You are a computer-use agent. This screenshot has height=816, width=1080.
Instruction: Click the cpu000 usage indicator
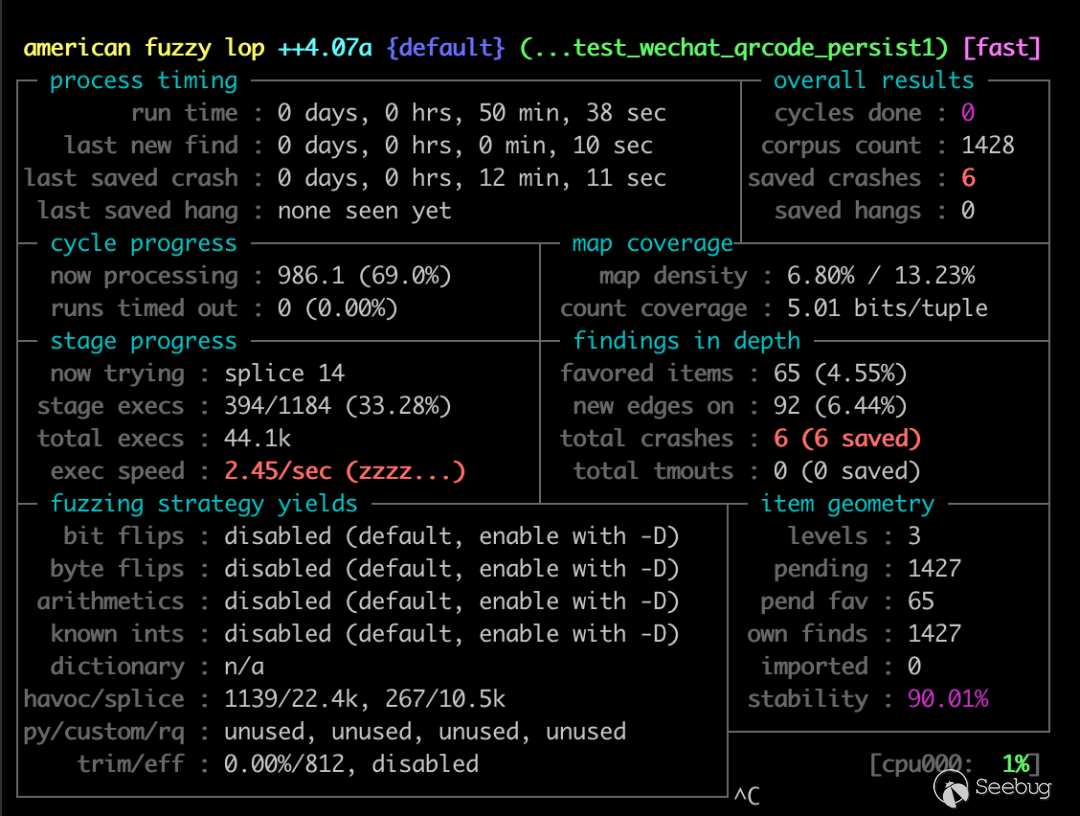tap(955, 765)
